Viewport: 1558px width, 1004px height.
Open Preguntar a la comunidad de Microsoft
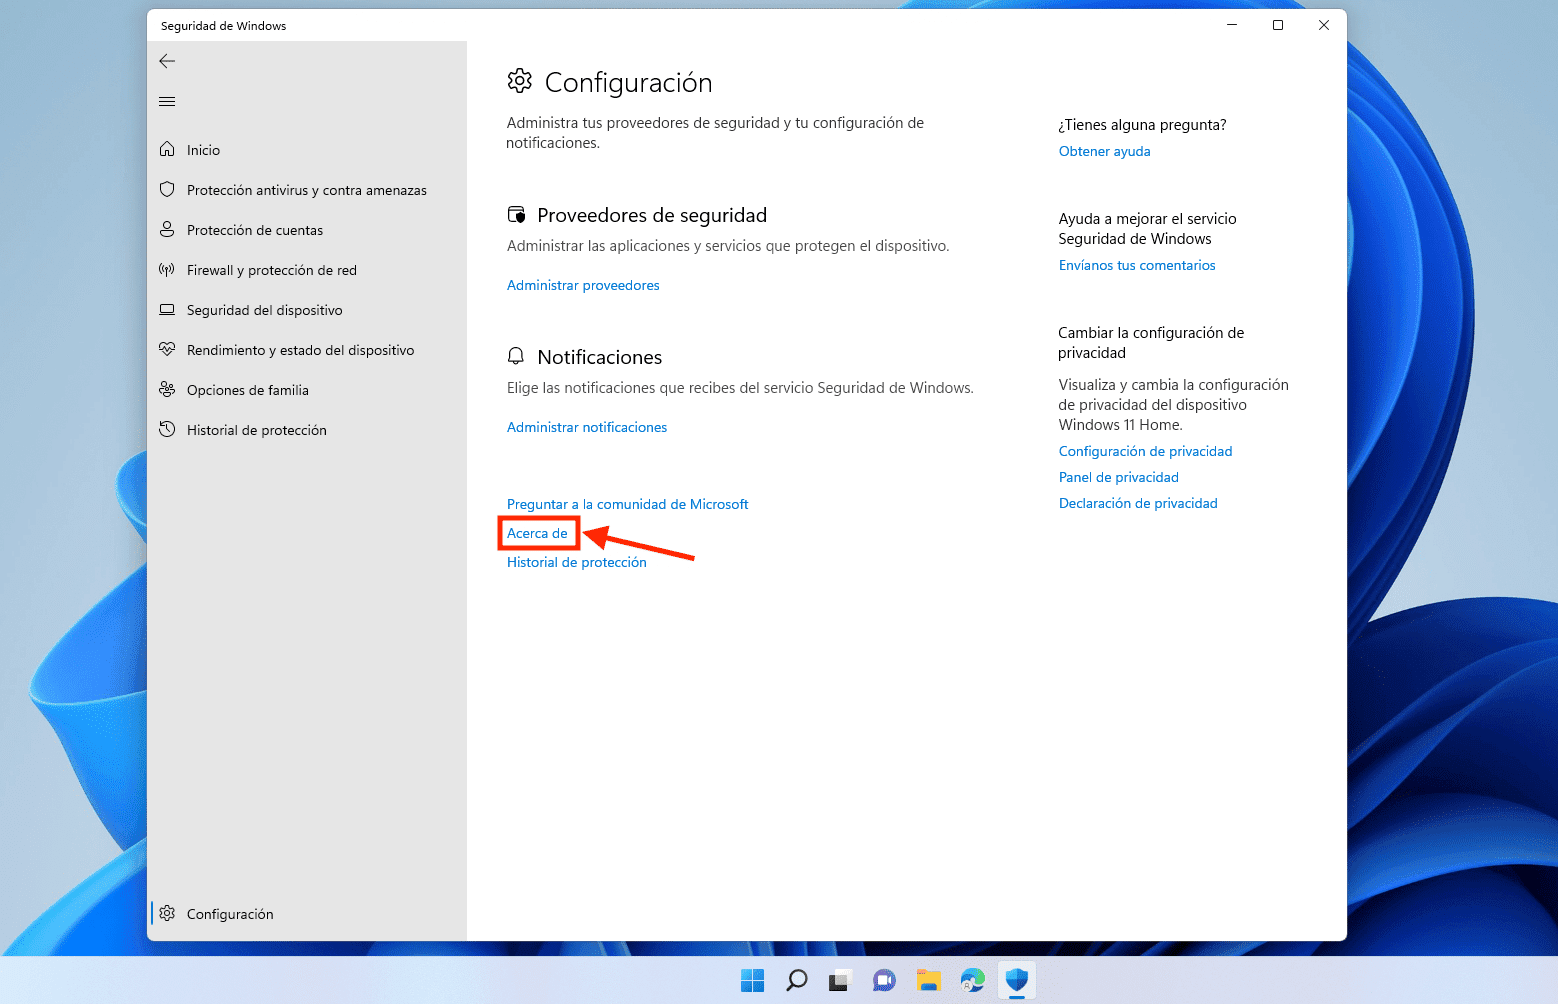[627, 504]
